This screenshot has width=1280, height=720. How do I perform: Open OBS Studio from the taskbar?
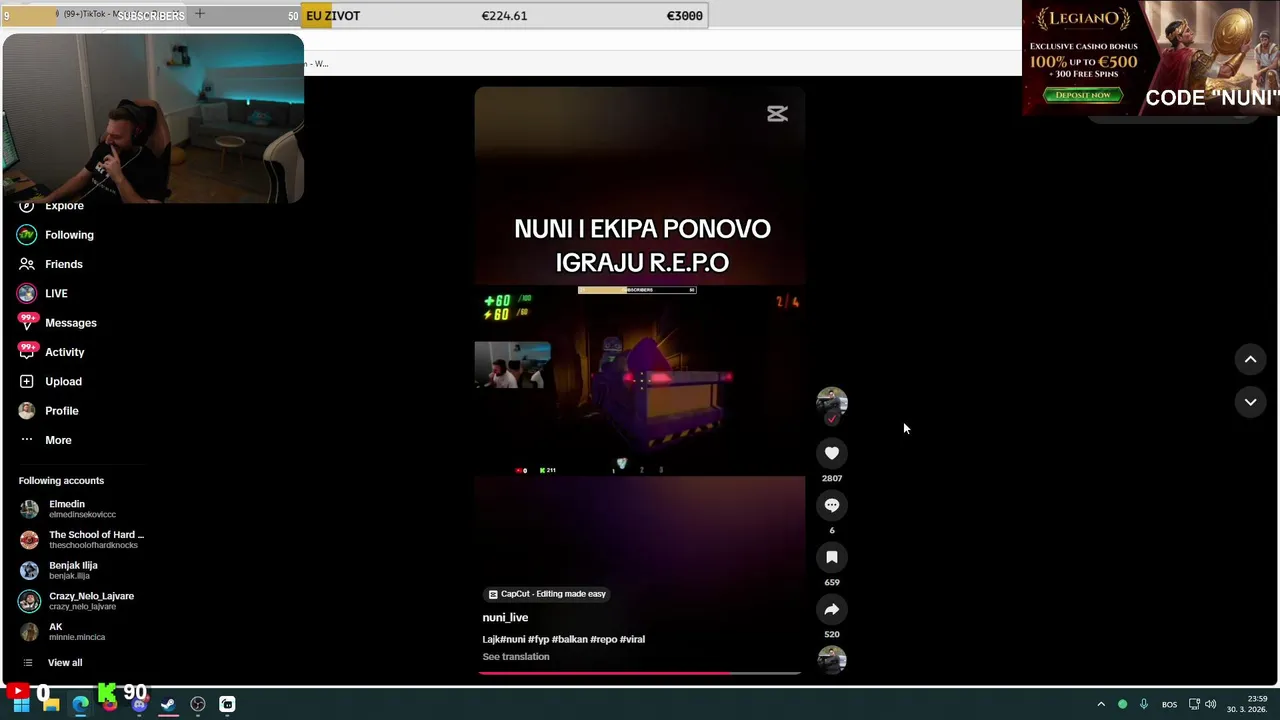[198, 704]
